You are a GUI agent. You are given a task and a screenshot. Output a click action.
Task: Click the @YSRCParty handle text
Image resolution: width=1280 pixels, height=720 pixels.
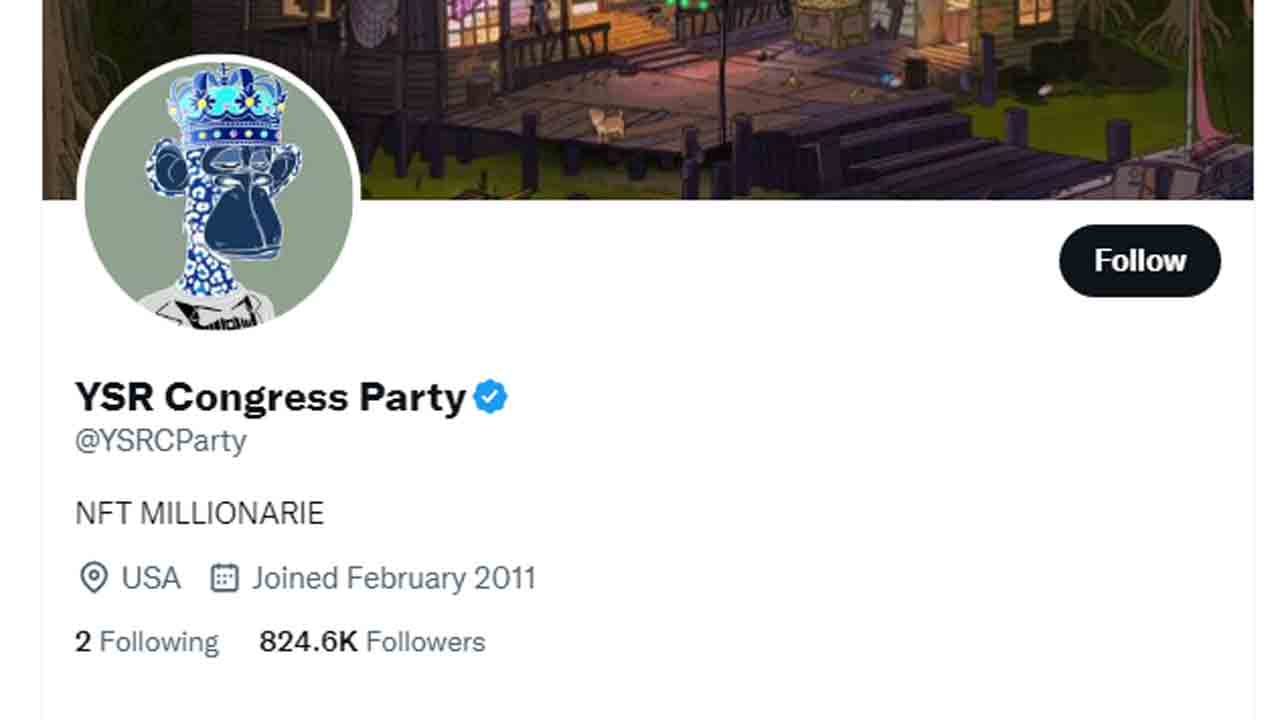pyautogui.click(x=160, y=438)
